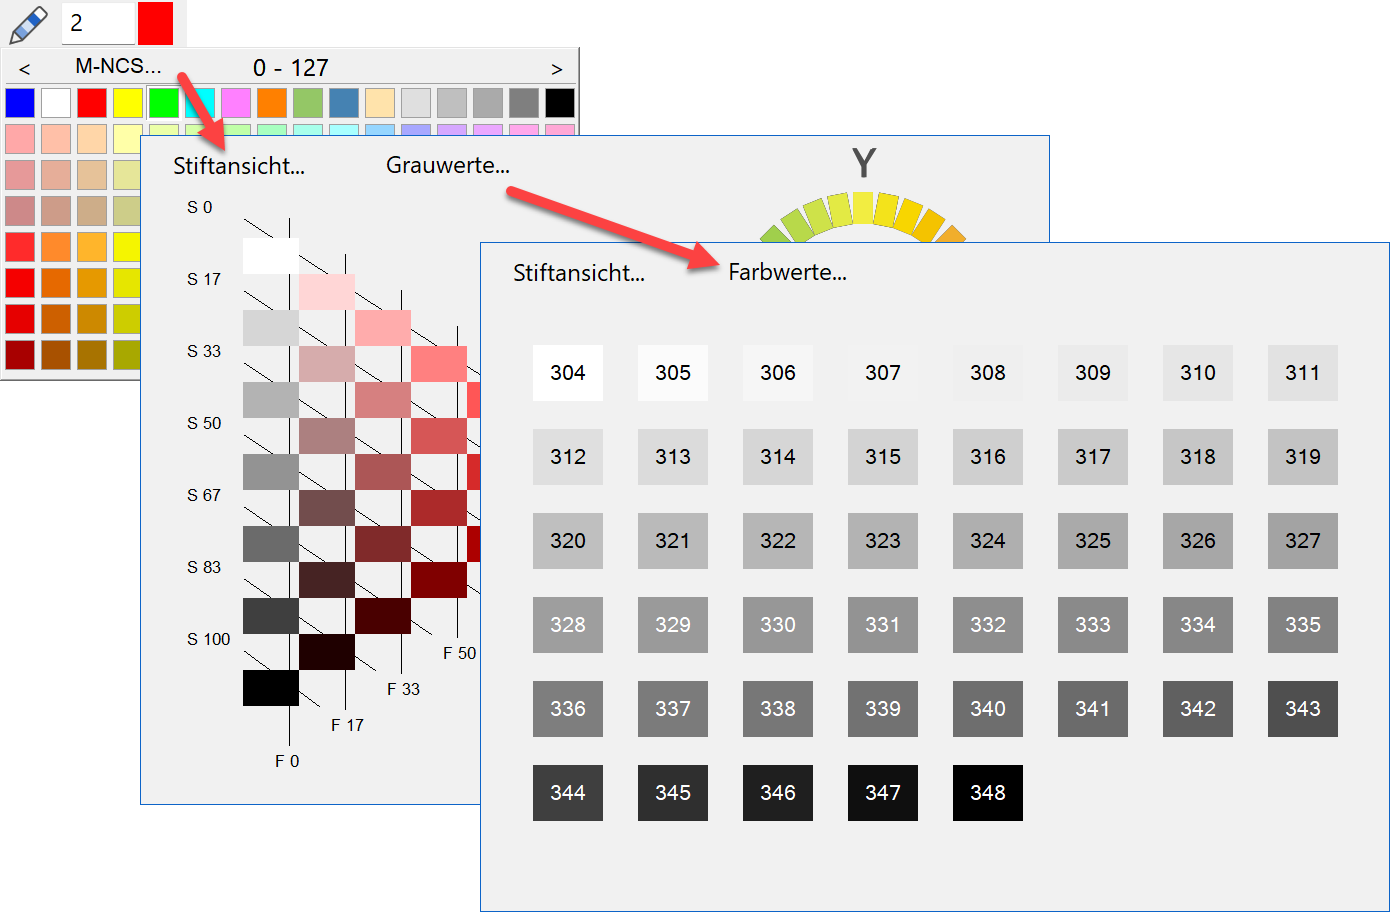Select gray value pen 348
This screenshot has width=1390, height=912.
tap(987, 793)
